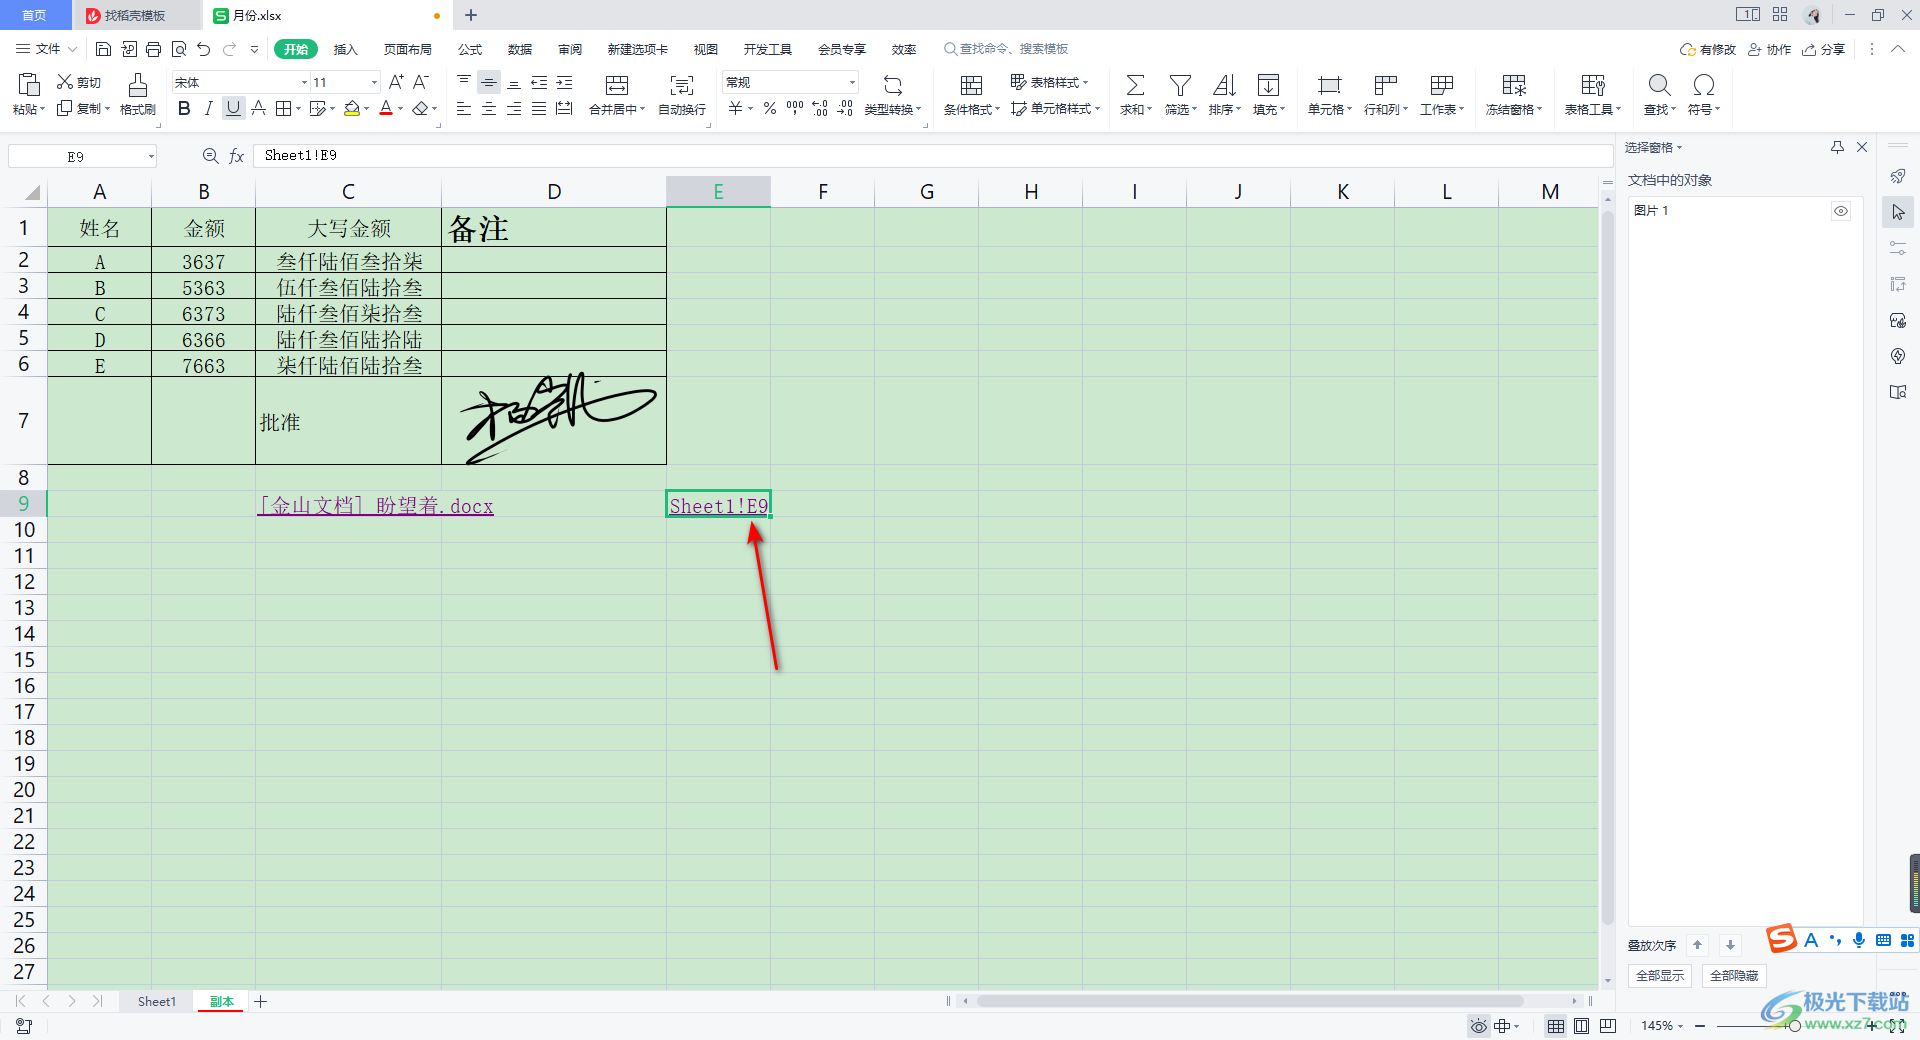Click the Sum (求和) sigma icon
Viewport: 1920px width, 1040px height.
coord(1135,85)
